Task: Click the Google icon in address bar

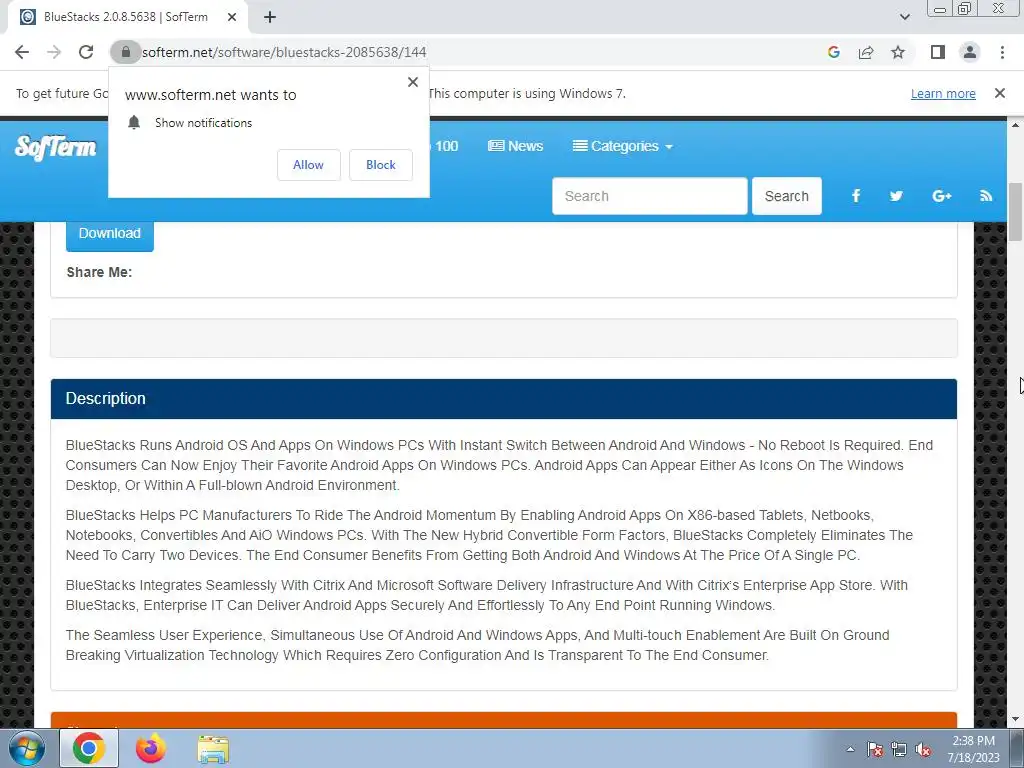Action: [x=833, y=52]
